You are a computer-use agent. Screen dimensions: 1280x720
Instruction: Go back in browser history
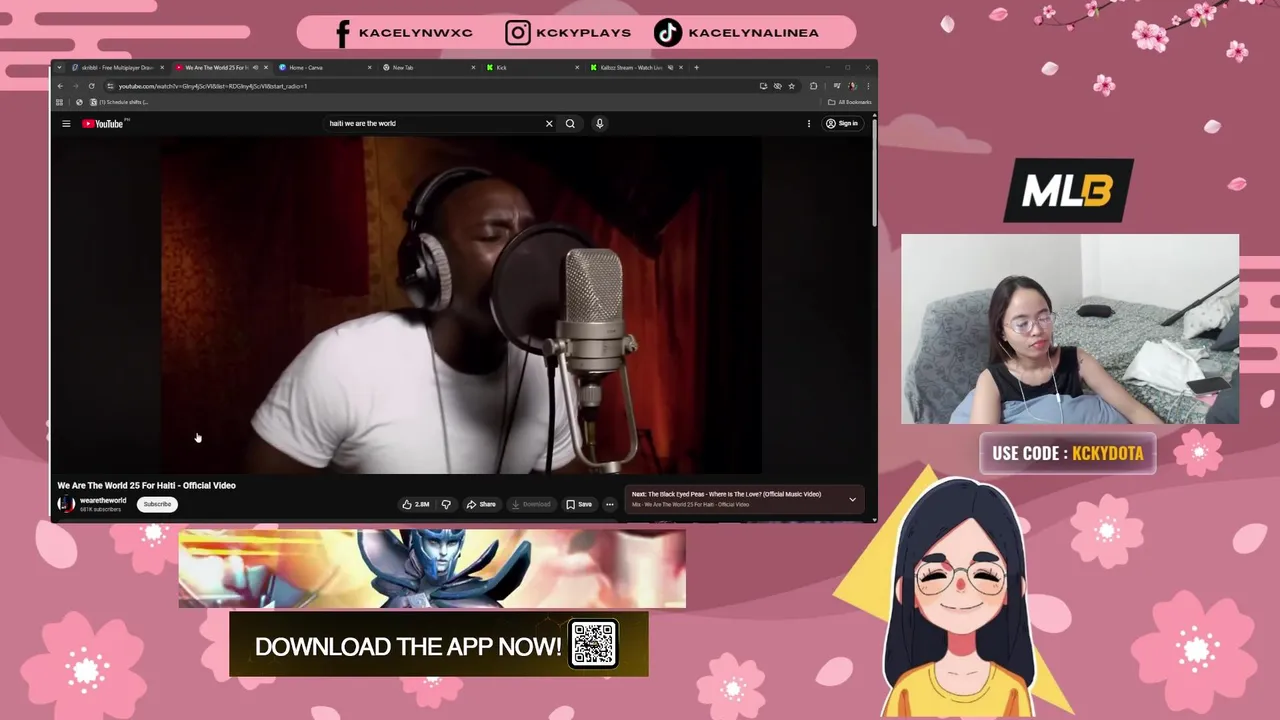(60, 86)
